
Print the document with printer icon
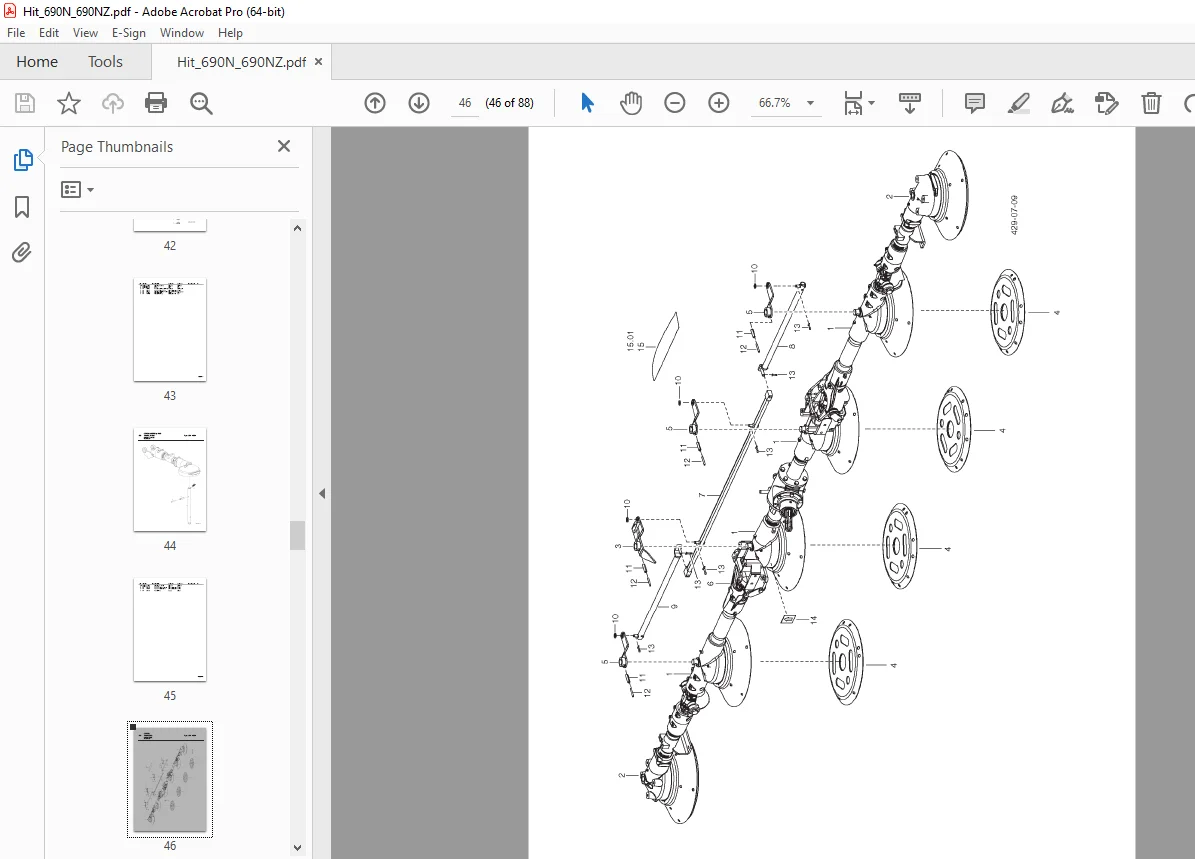pyautogui.click(x=156, y=103)
